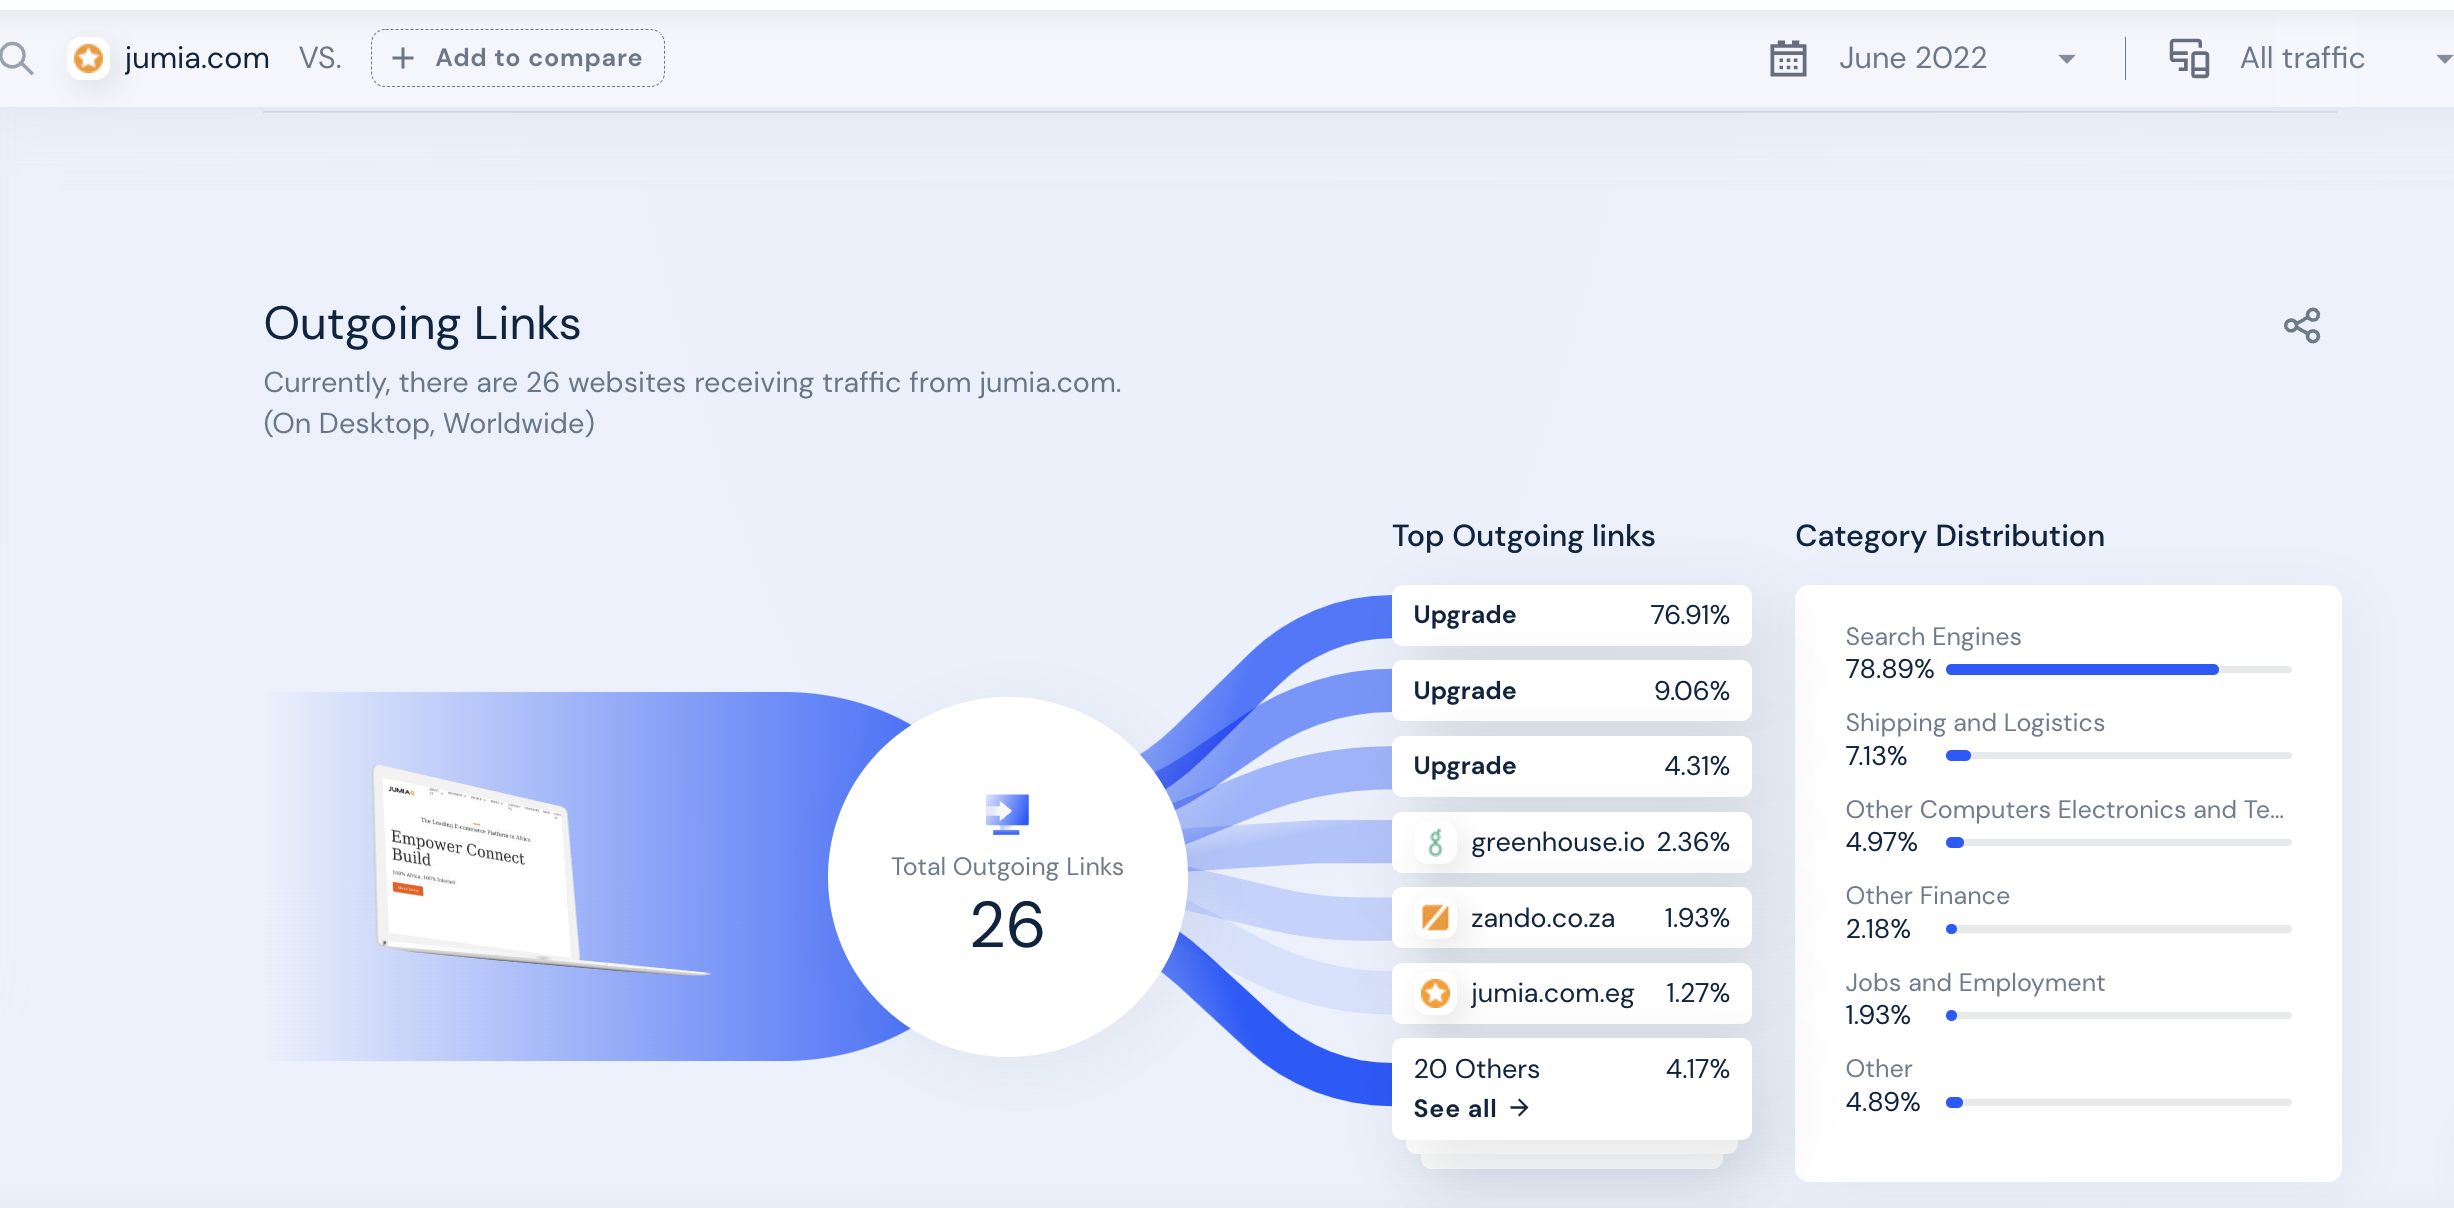Click the jumia.com favicon in header
The height and width of the screenshot is (1208, 2454).
(x=89, y=59)
